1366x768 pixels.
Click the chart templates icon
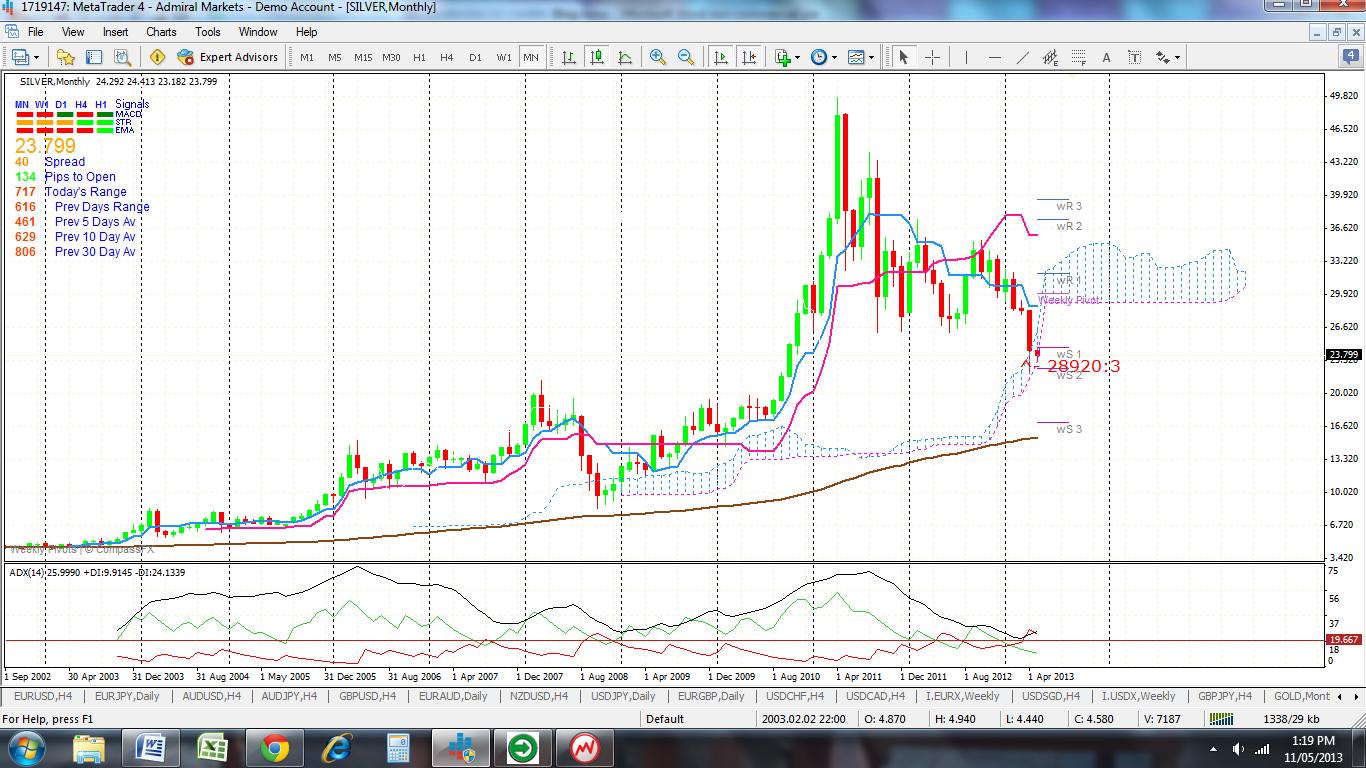(856, 57)
